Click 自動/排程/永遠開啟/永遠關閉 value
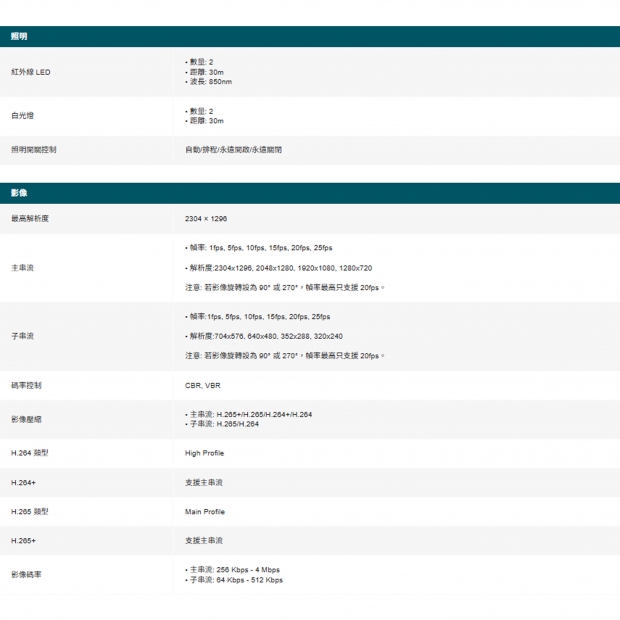The width and height of the screenshot is (620, 620). click(233, 149)
